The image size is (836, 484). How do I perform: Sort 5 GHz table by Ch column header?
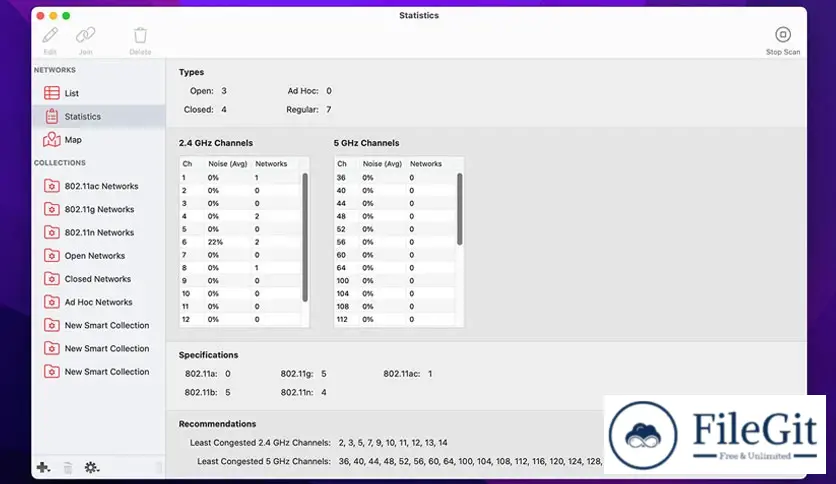click(342, 164)
